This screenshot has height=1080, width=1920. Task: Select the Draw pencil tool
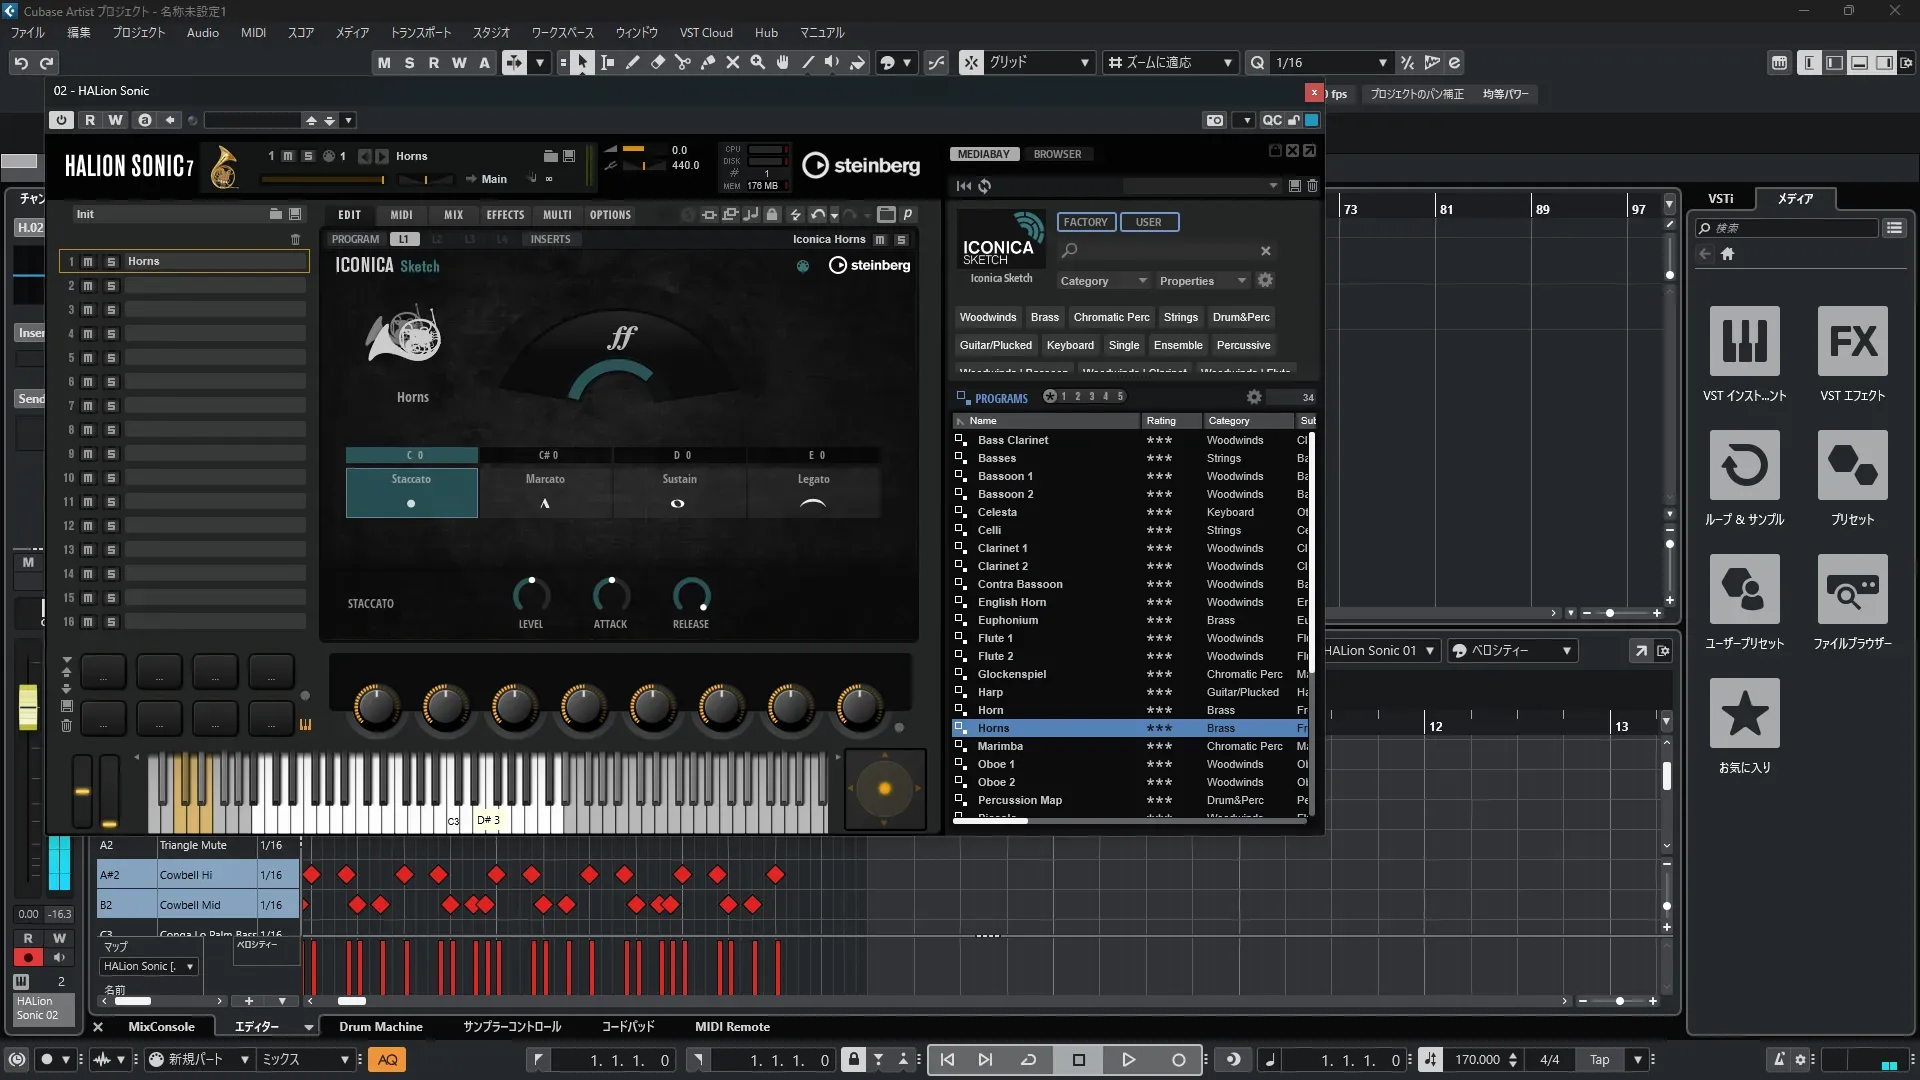(633, 62)
